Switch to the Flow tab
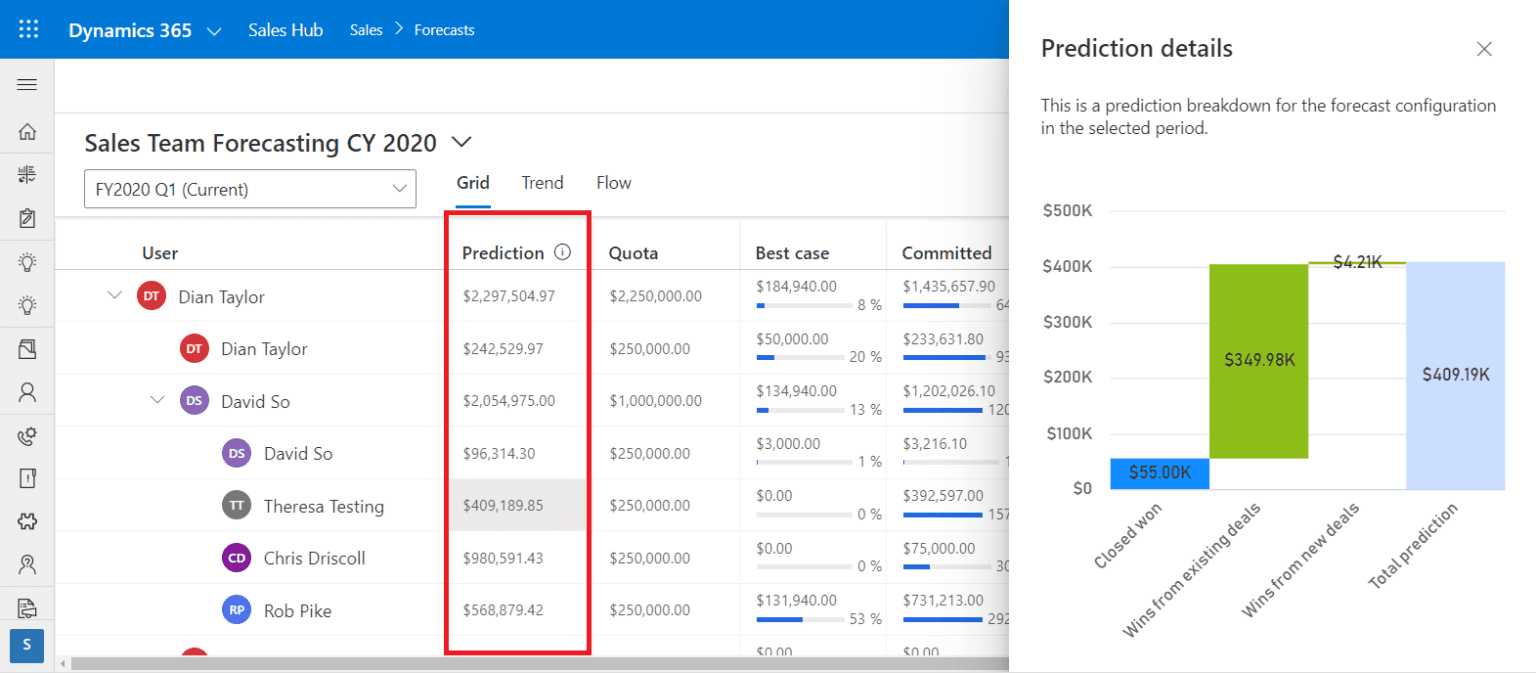 click(613, 182)
